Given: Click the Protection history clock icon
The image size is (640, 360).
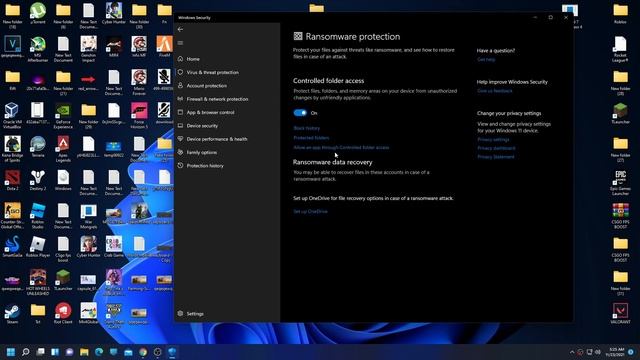Looking at the screenshot, I should pos(180,166).
